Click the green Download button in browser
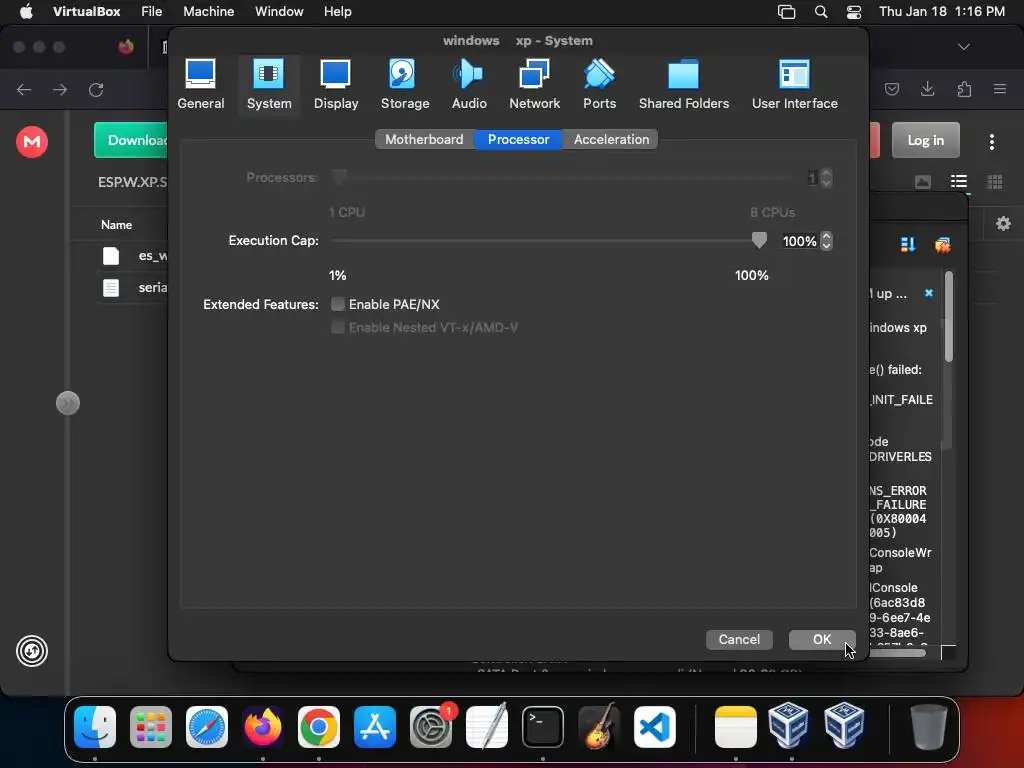This screenshot has width=1024, height=768. coord(131,140)
